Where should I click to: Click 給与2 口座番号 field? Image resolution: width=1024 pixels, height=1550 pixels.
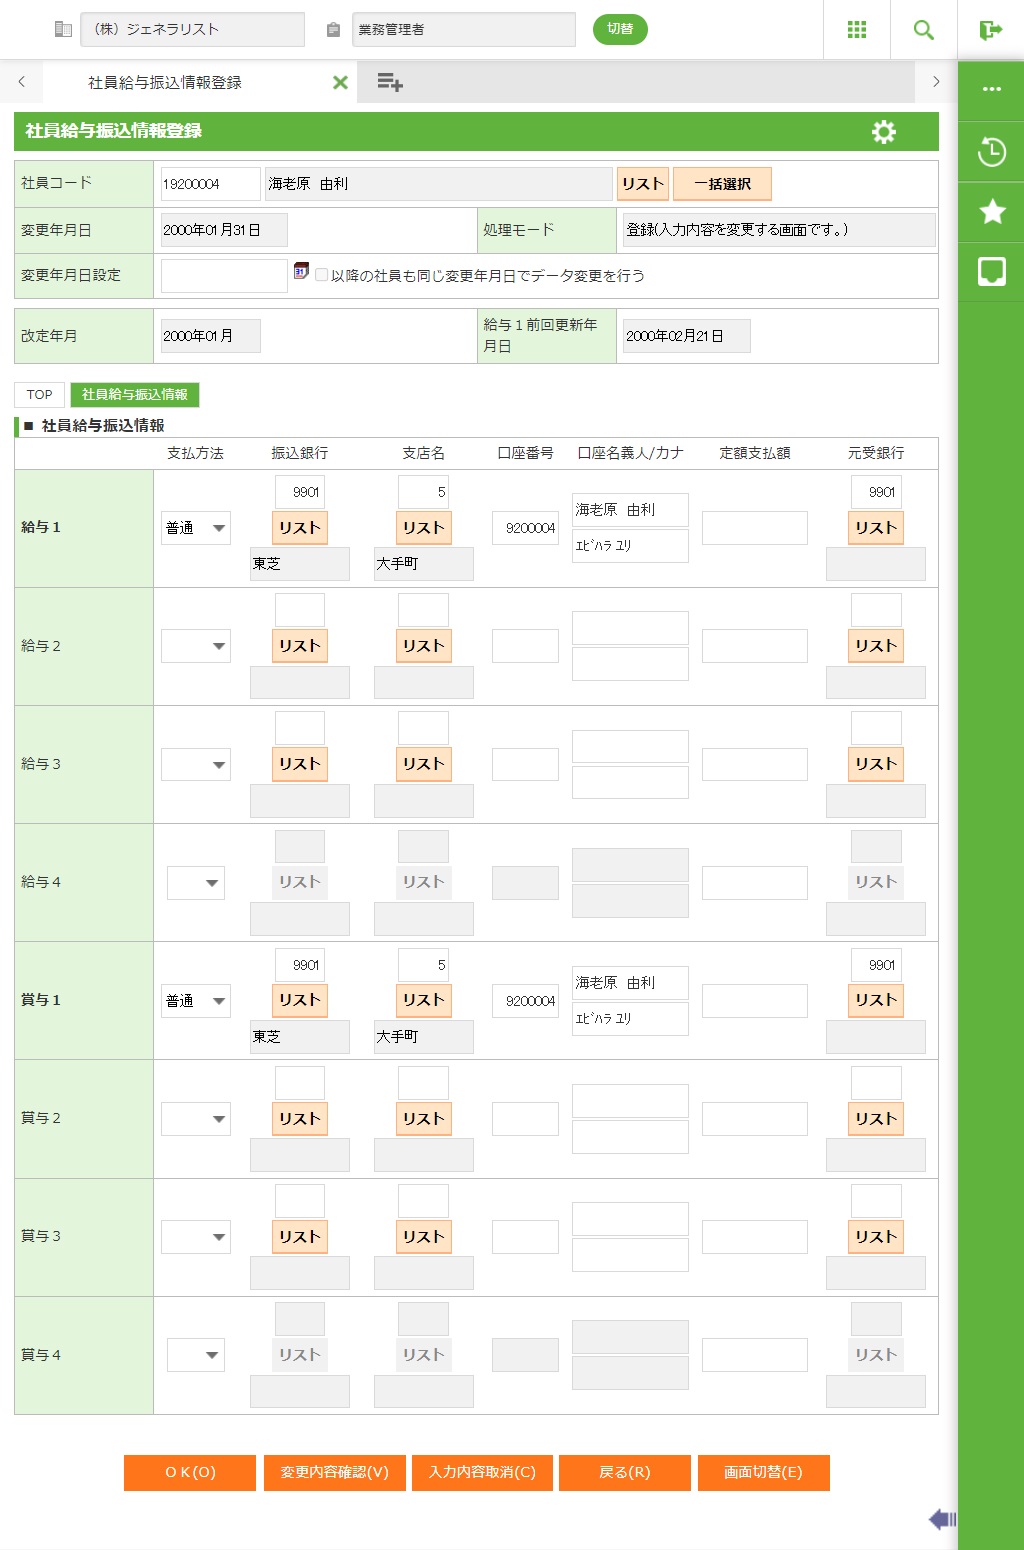tap(525, 646)
